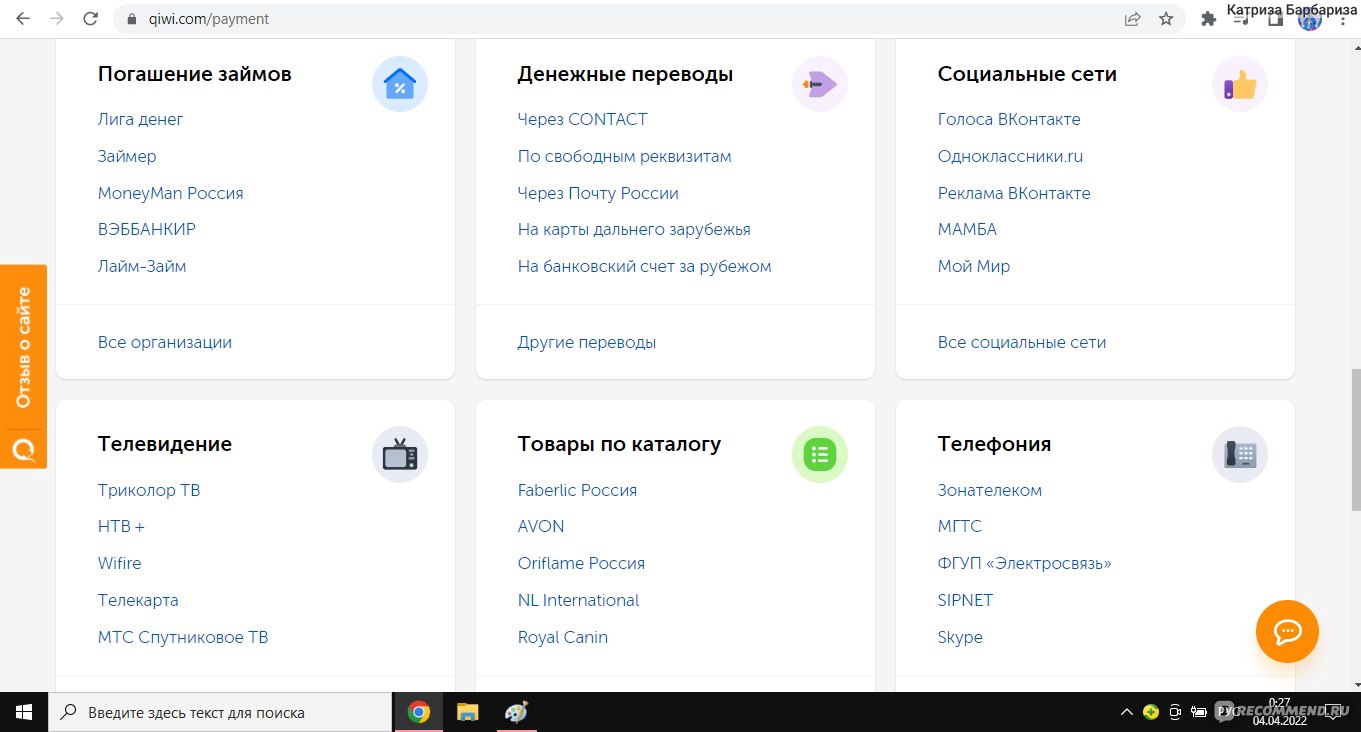
Task: Open the 'Лайм-Займ' link
Action: 142,266
